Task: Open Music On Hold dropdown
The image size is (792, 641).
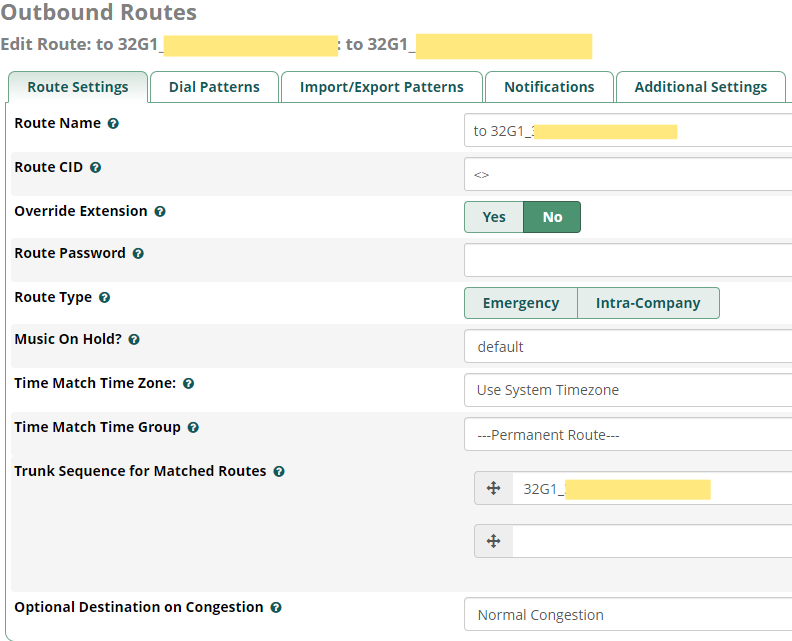Action: 628,347
